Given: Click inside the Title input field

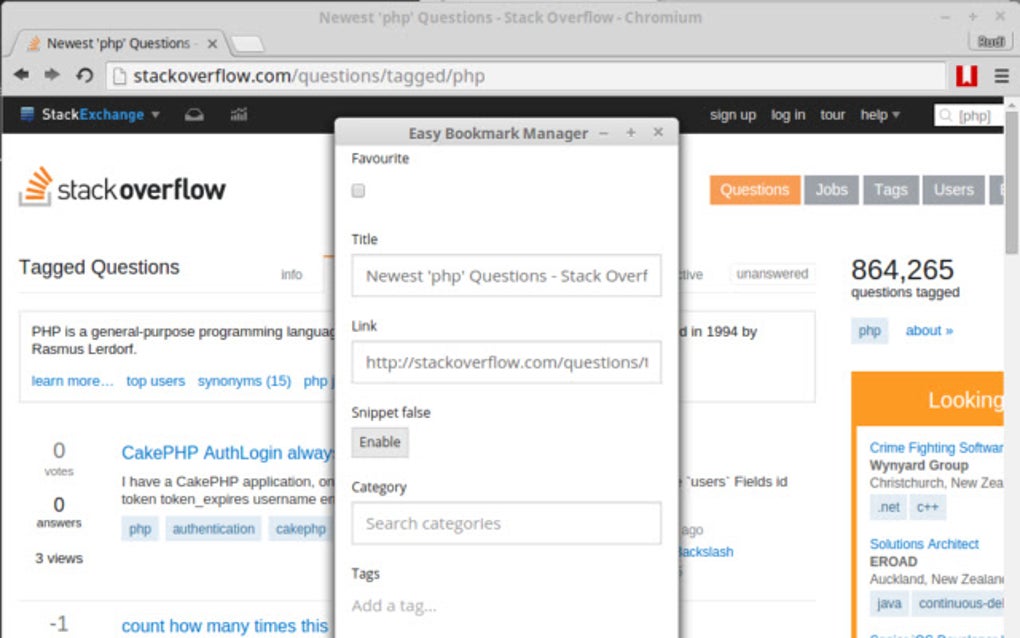Looking at the screenshot, I should tap(505, 275).
